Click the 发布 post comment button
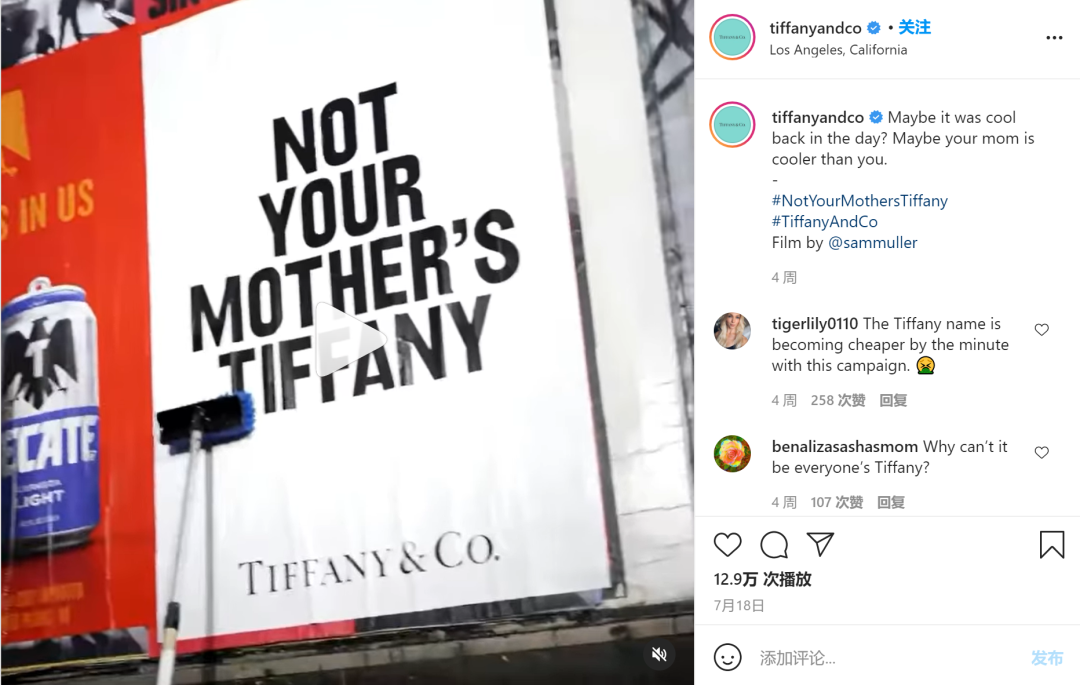Viewport: 1080px width, 685px height. (x=1047, y=658)
